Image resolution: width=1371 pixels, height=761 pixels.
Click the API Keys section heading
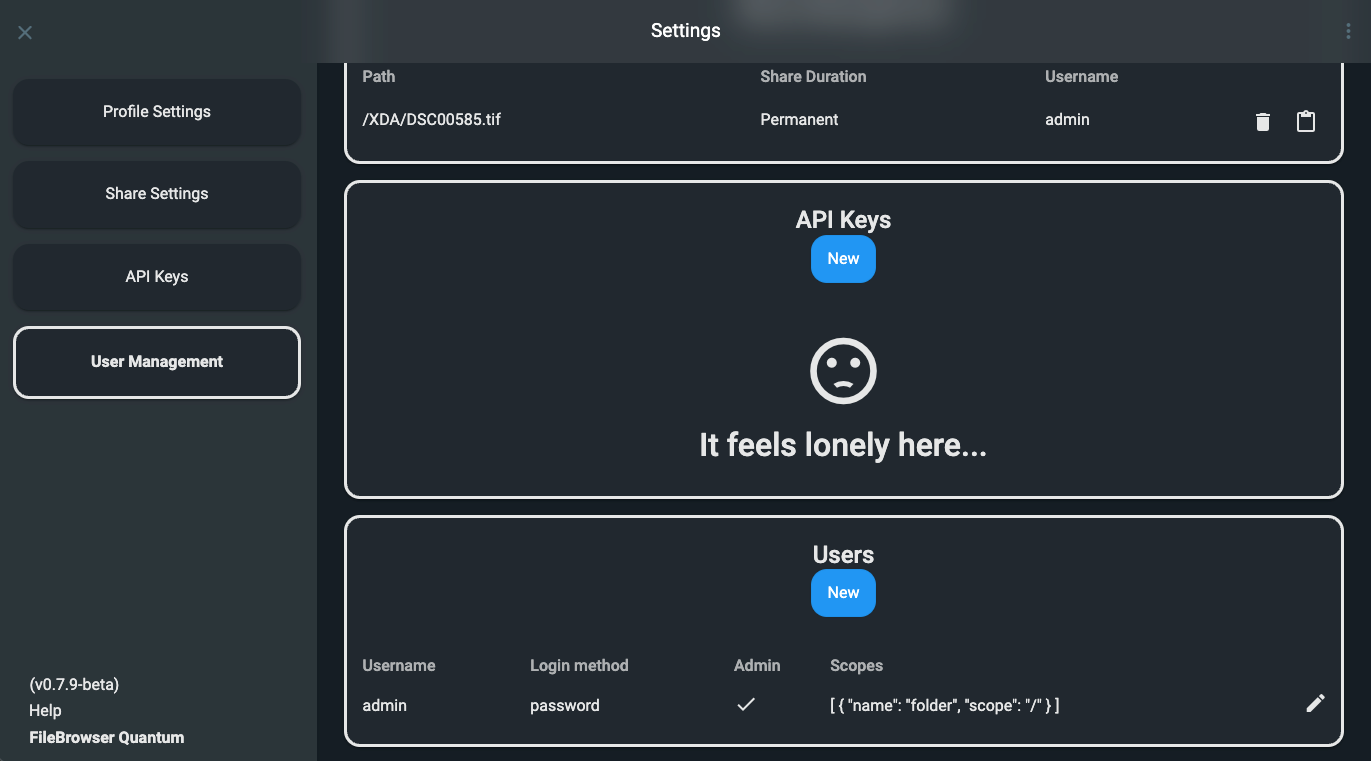coord(843,220)
